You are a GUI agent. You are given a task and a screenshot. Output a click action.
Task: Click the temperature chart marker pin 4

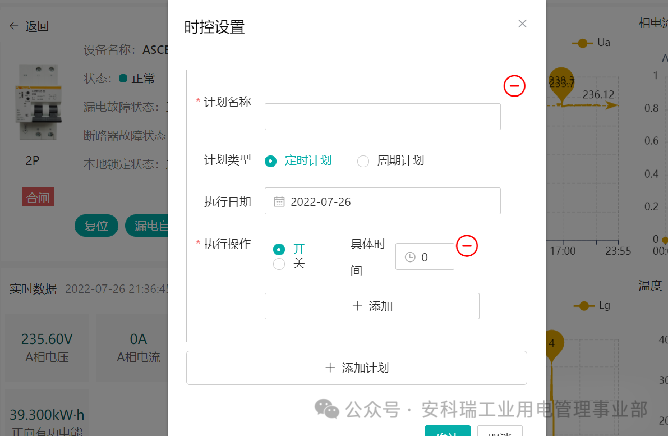[552, 346]
